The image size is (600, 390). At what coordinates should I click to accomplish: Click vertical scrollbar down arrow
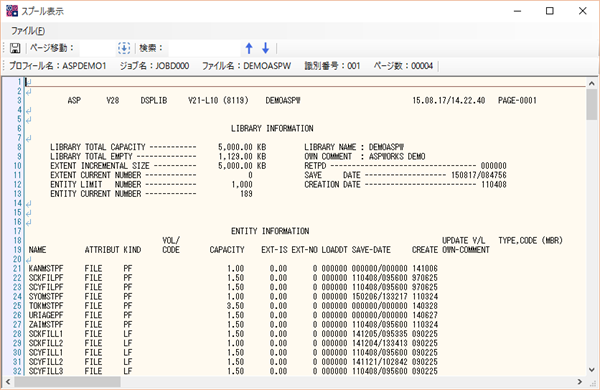[592, 370]
